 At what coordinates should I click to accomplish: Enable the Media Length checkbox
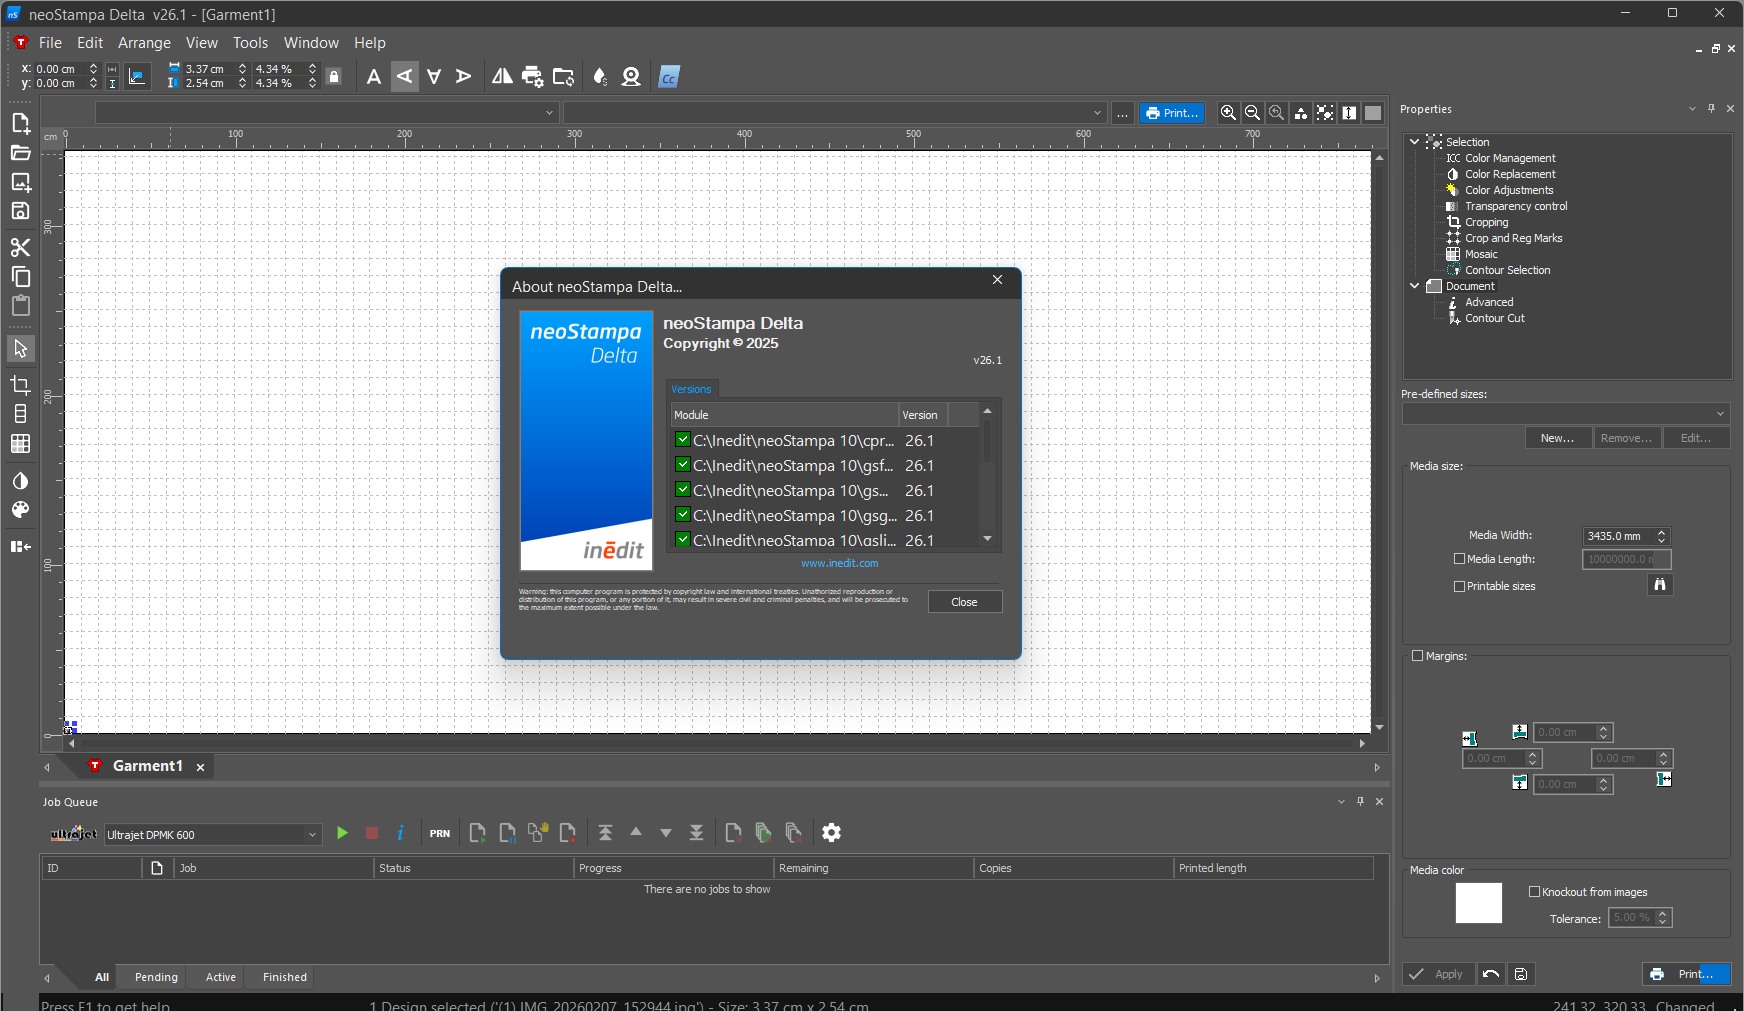point(1459,559)
